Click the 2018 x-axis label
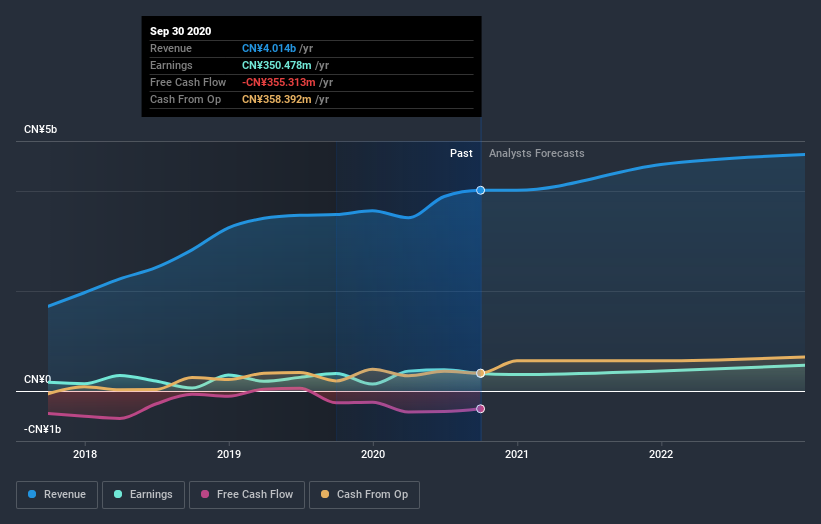 85,454
